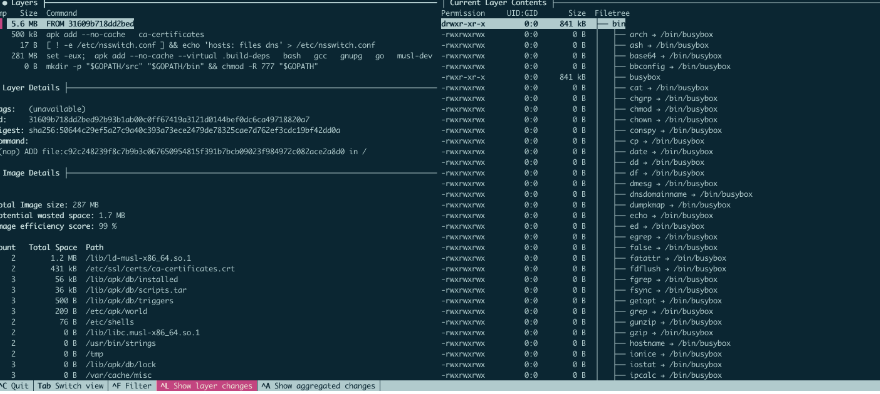Image resolution: width=880 pixels, height=394 pixels.
Task: Select gunzip → /bin/busybox entry
Action: pyautogui.click(x=676, y=322)
